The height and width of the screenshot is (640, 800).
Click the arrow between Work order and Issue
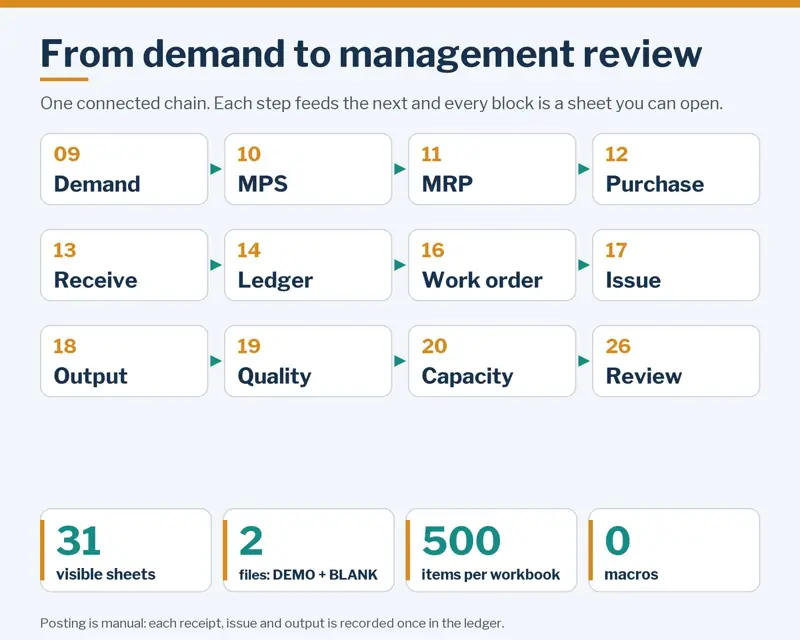584,265
